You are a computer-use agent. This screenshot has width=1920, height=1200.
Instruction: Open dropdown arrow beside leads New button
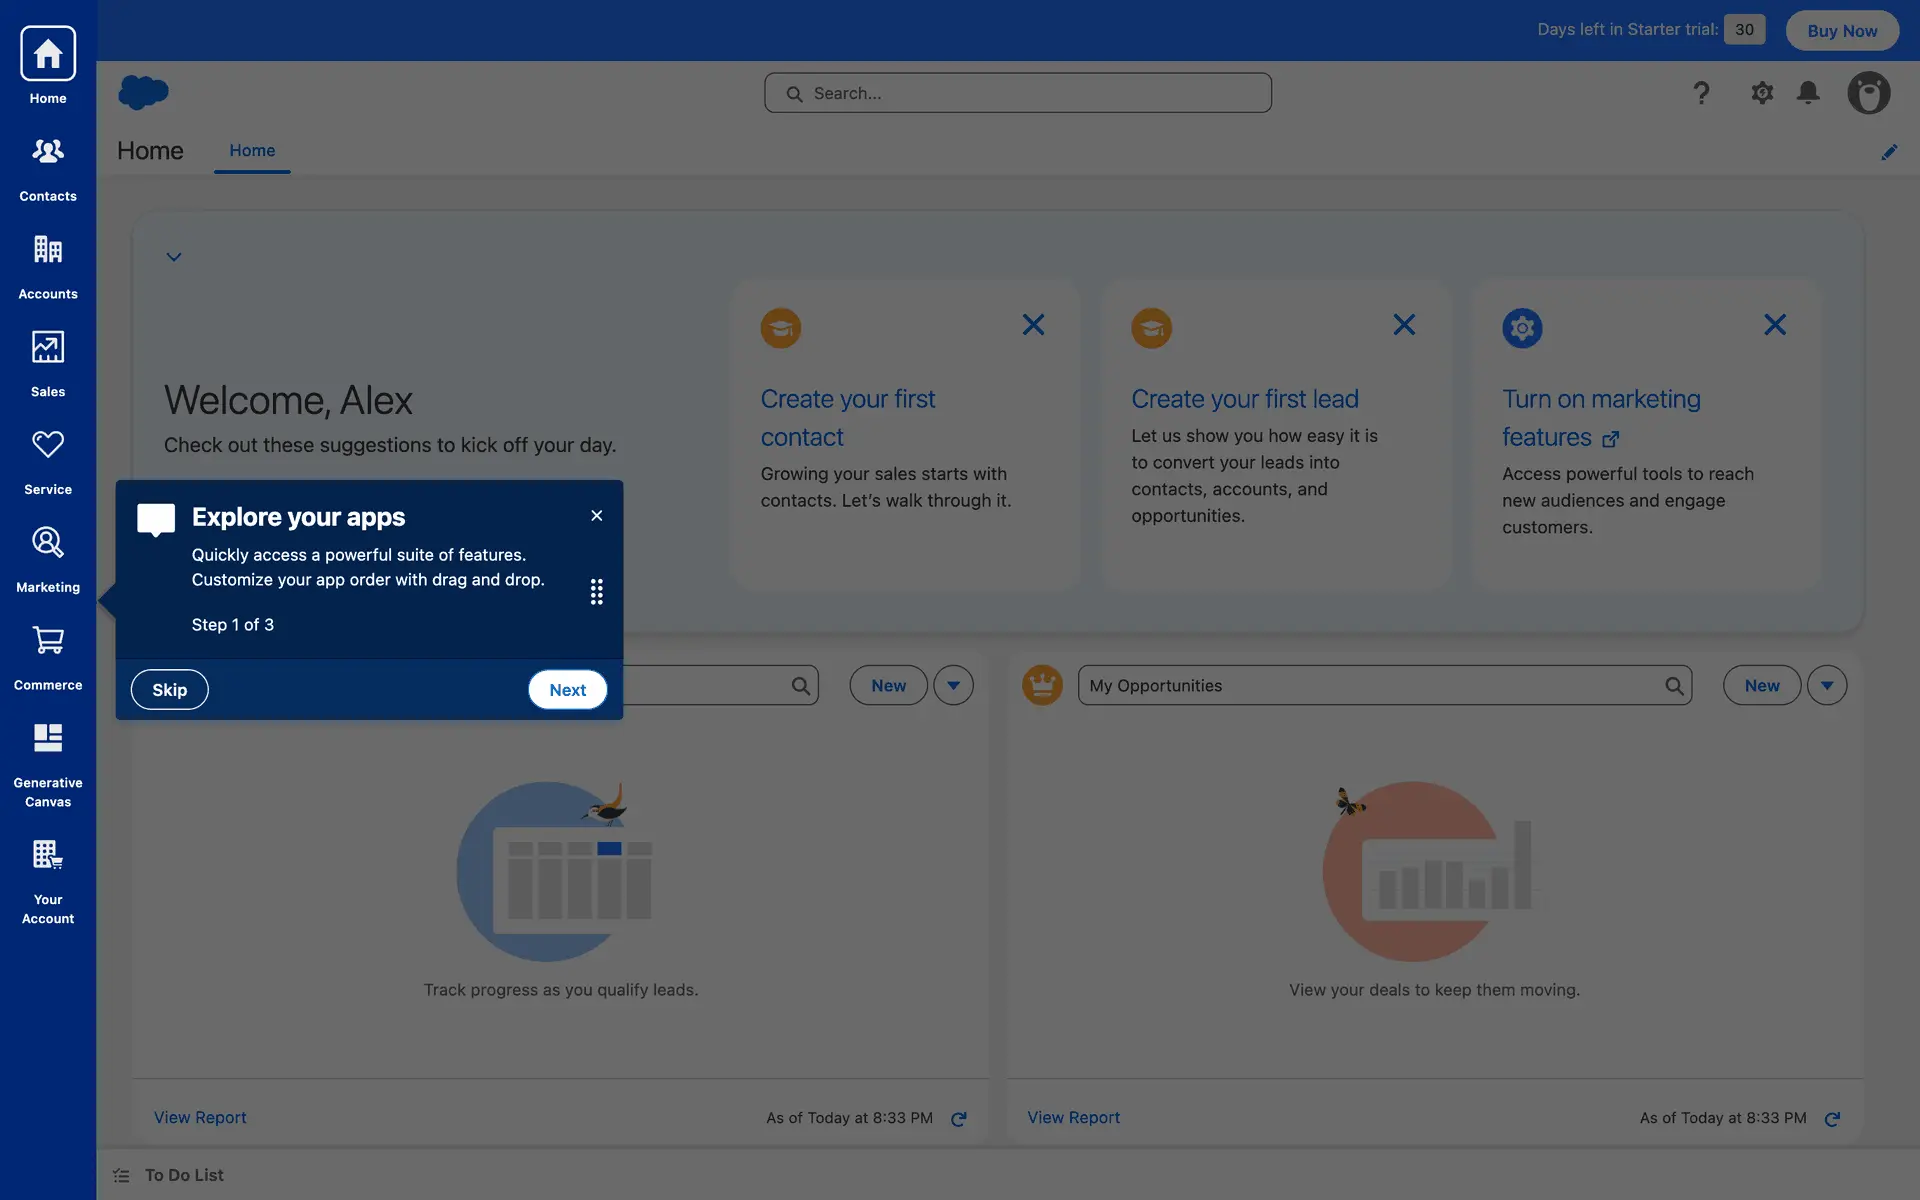click(x=953, y=685)
